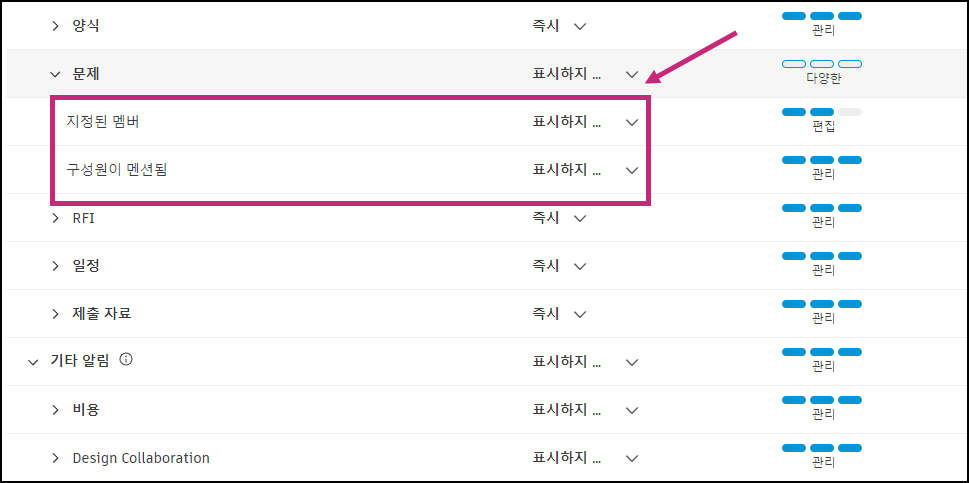Collapse the 기타 알림 section
The width and height of the screenshot is (969, 483).
tap(33, 362)
